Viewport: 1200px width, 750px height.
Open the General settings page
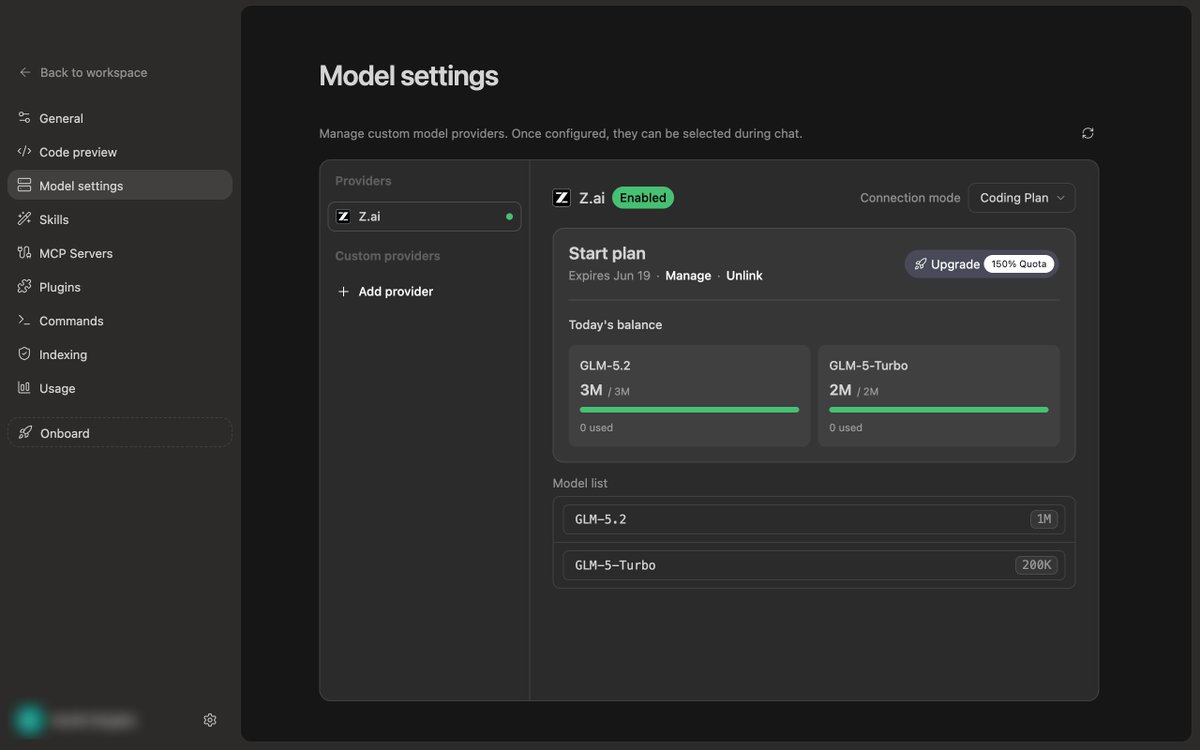point(120,118)
